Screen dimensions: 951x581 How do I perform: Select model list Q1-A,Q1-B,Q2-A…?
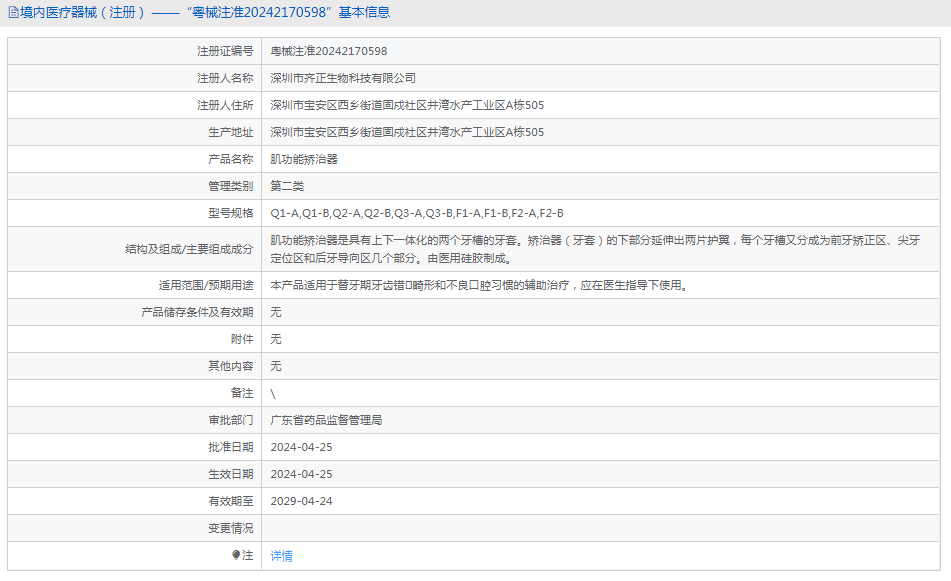[417, 213]
